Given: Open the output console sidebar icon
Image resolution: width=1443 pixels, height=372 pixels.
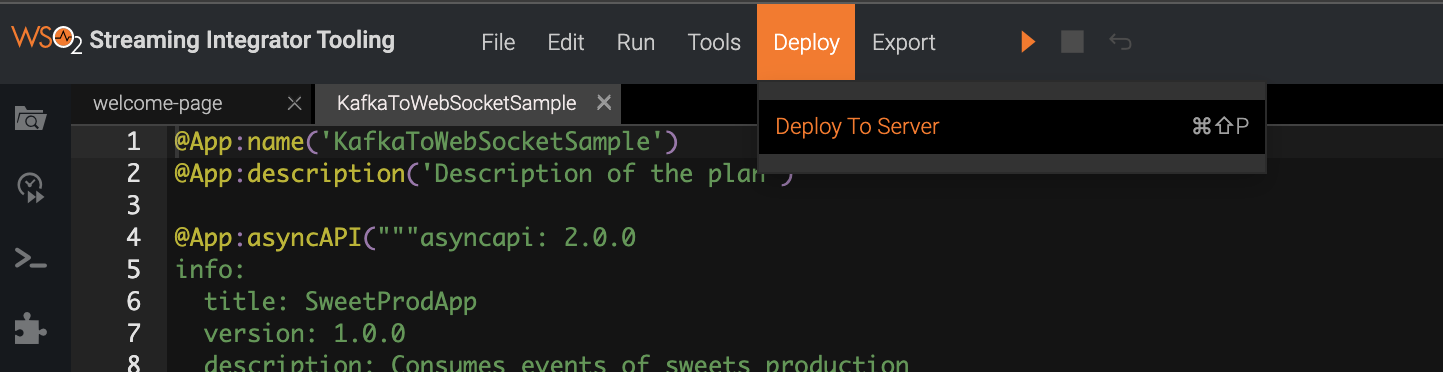Looking at the screenshot, I should click(31, 259).
